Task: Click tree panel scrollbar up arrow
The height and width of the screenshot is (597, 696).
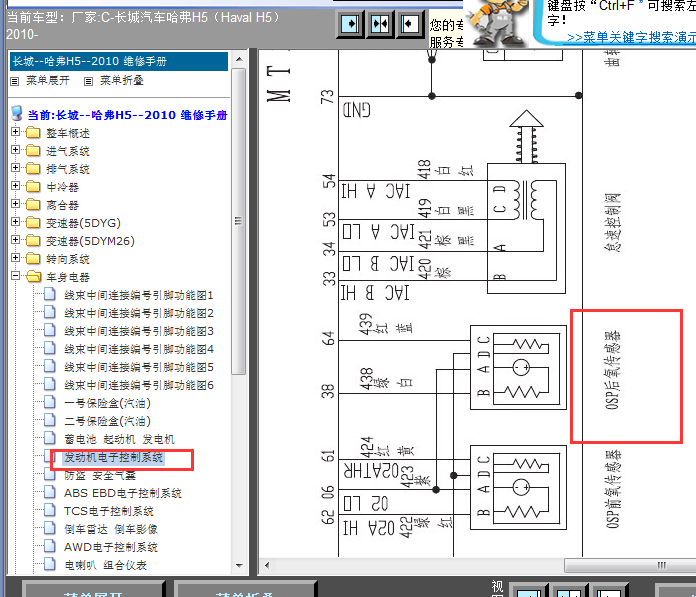Action: tap(239, 59)
